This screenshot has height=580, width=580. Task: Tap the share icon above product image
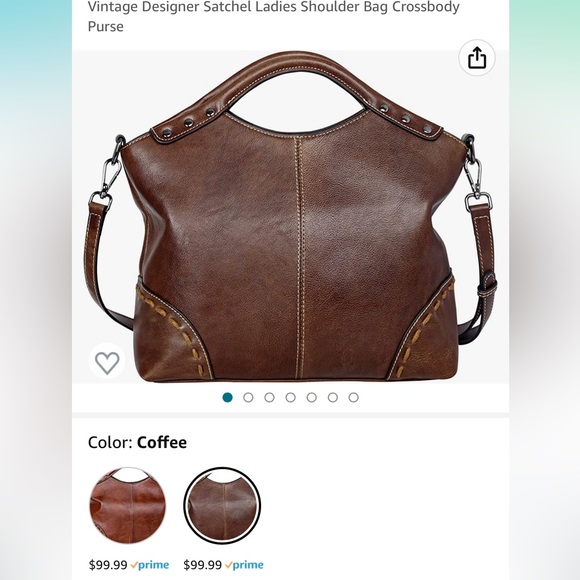[477, 58]
